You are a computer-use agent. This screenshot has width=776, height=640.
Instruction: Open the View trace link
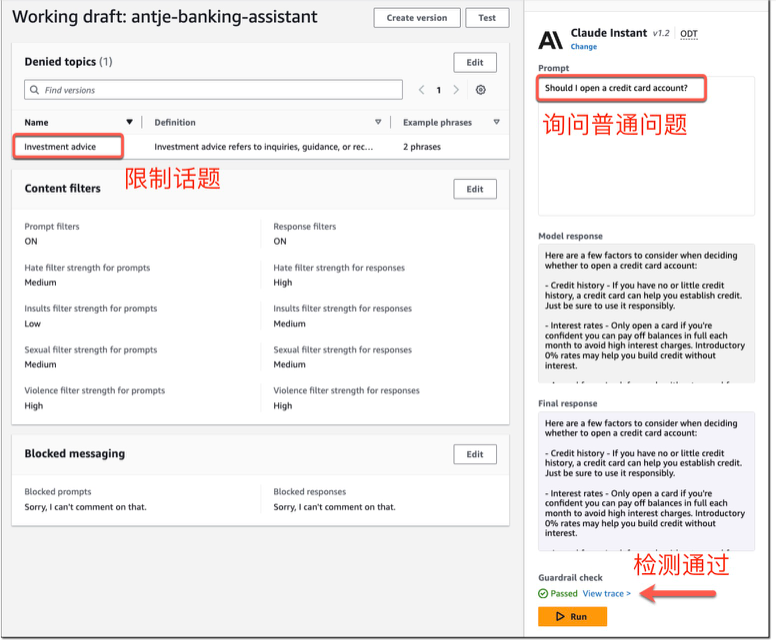[607, 593]
